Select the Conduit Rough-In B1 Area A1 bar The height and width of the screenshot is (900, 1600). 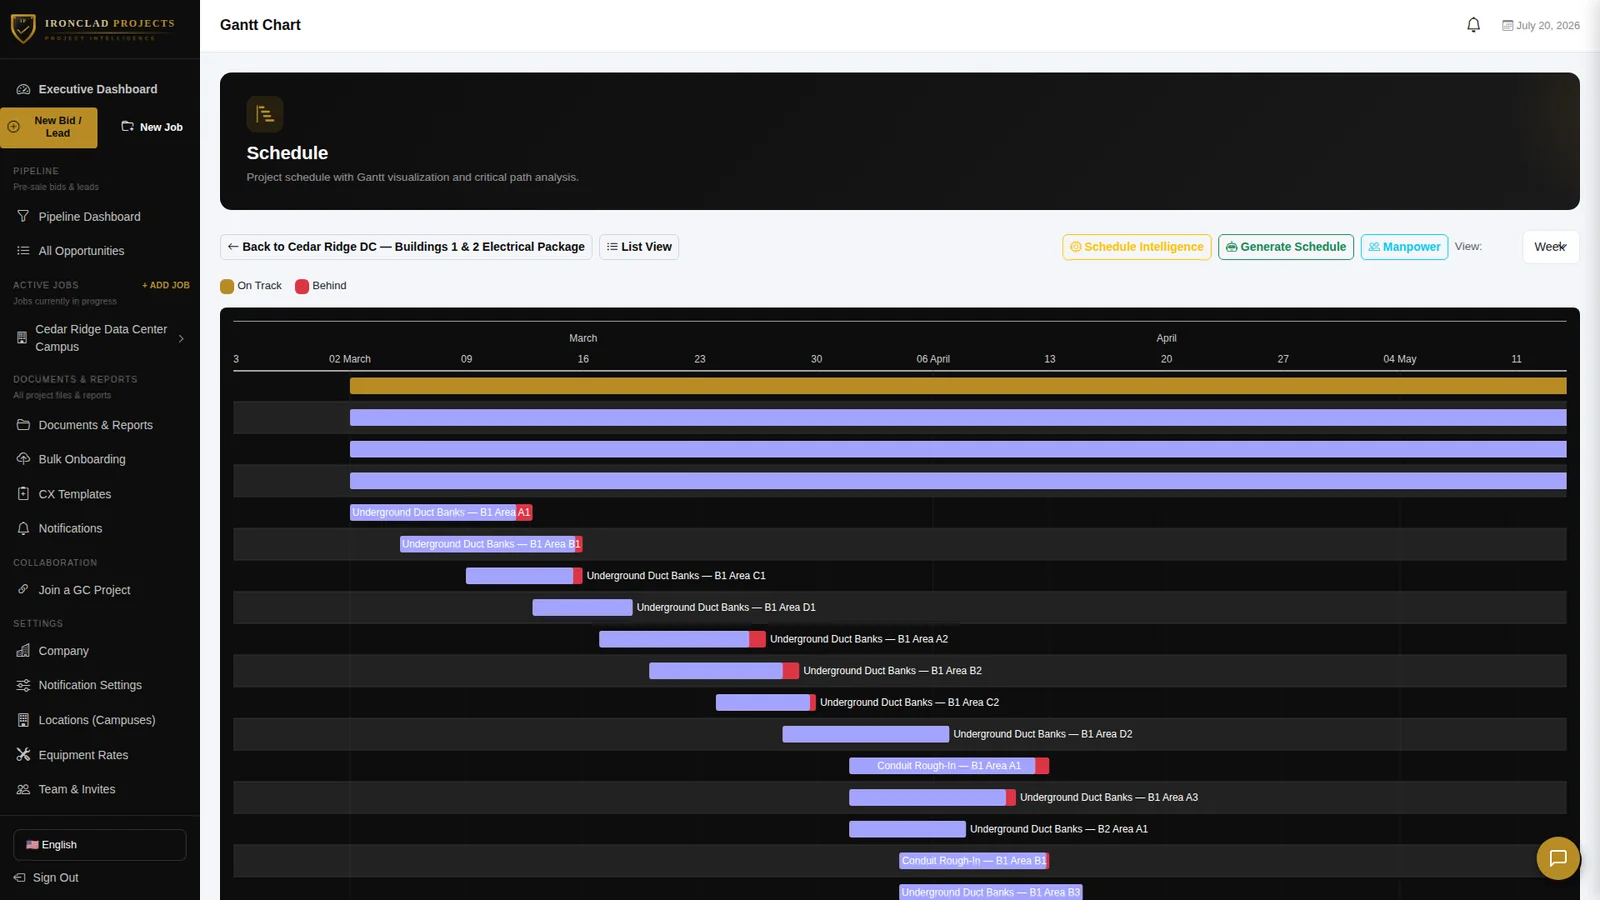949,766
